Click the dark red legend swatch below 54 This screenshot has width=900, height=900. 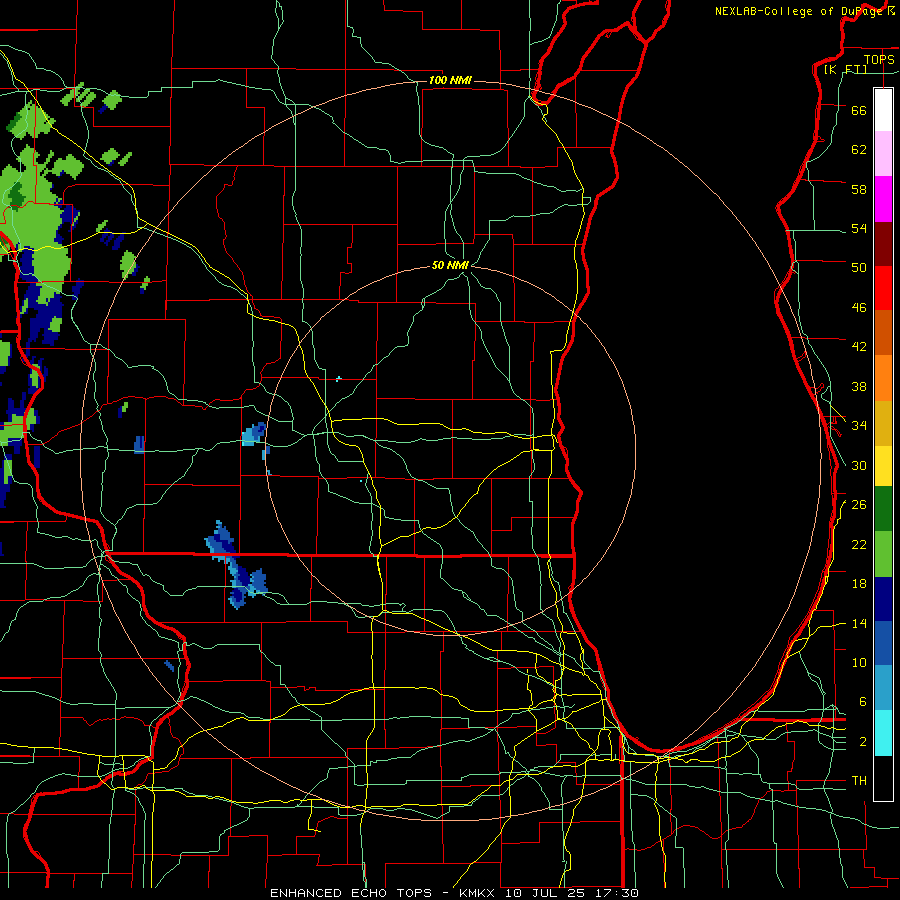tap(883, 244)
